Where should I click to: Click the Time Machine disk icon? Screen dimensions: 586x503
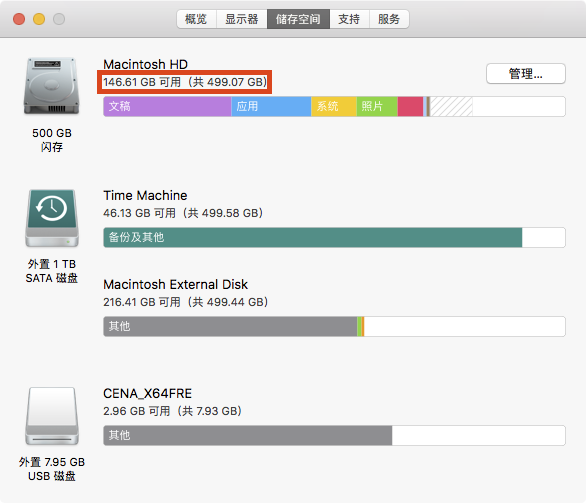pos(52,218)
